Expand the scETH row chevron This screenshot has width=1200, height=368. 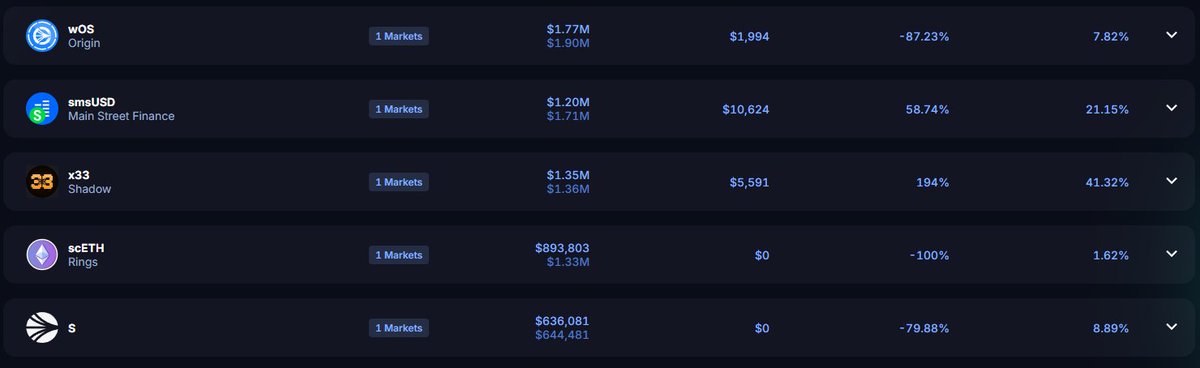point(1172,254)
